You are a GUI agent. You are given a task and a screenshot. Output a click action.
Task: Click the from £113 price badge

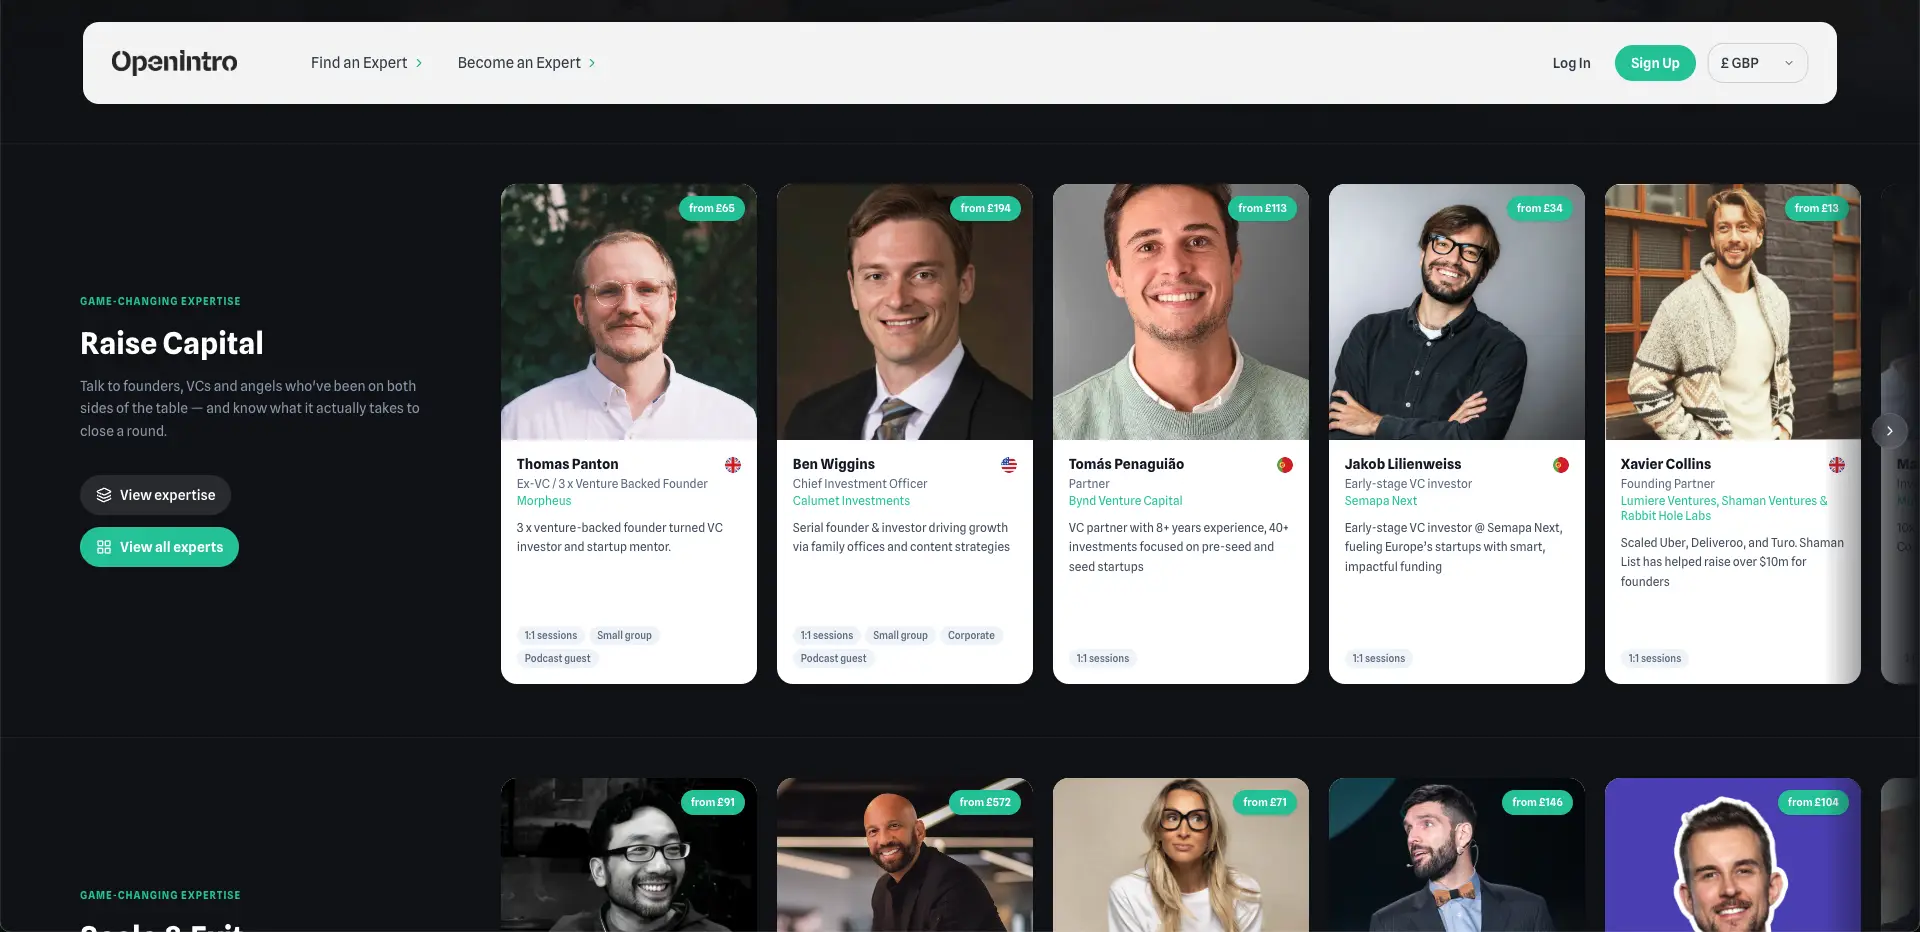coord(1262,208)
